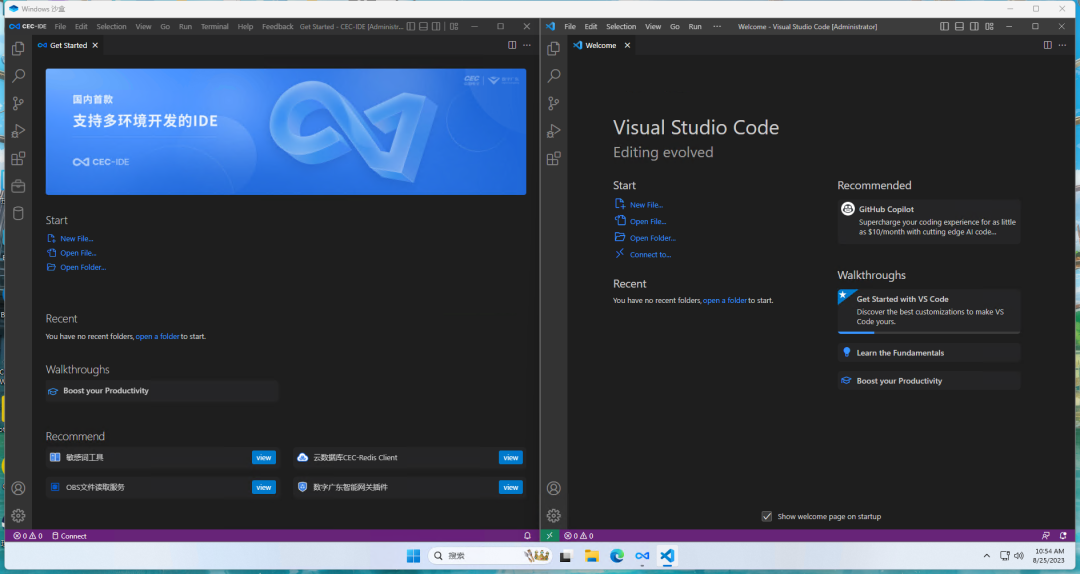The image size is (1080, 574).
Task: Open Get Started with VS Code walkthrough
Action: (x=928, y=311)
